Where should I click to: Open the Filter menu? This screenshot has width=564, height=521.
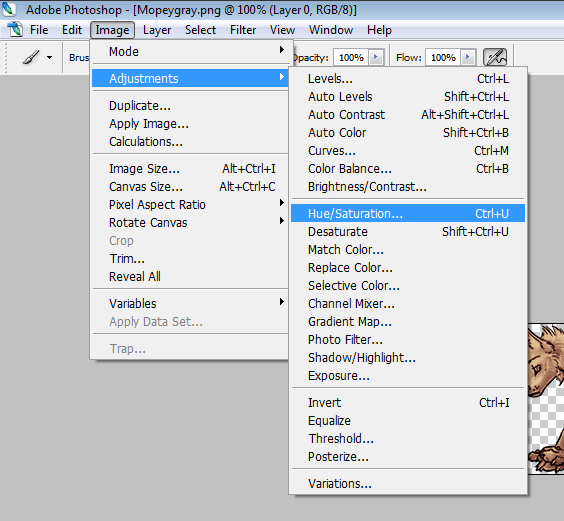coord(243,30)
